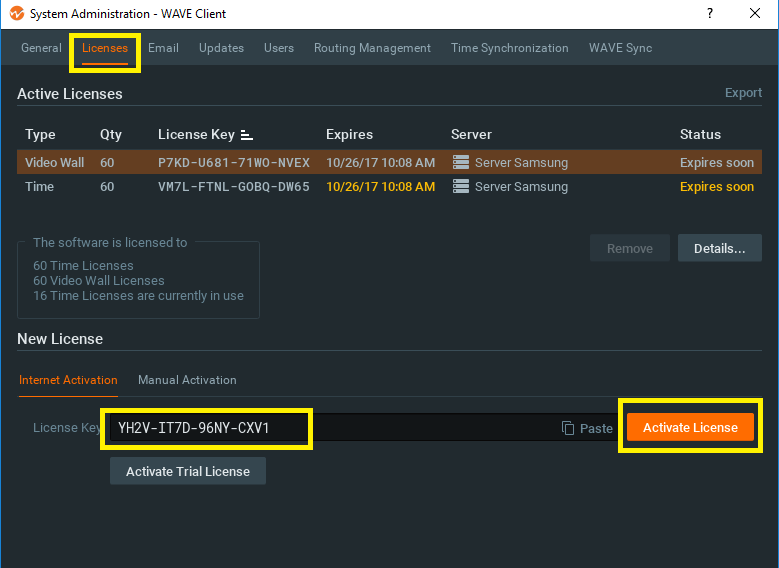Select the Time license row
779x568 pixels.
point(390,187)
